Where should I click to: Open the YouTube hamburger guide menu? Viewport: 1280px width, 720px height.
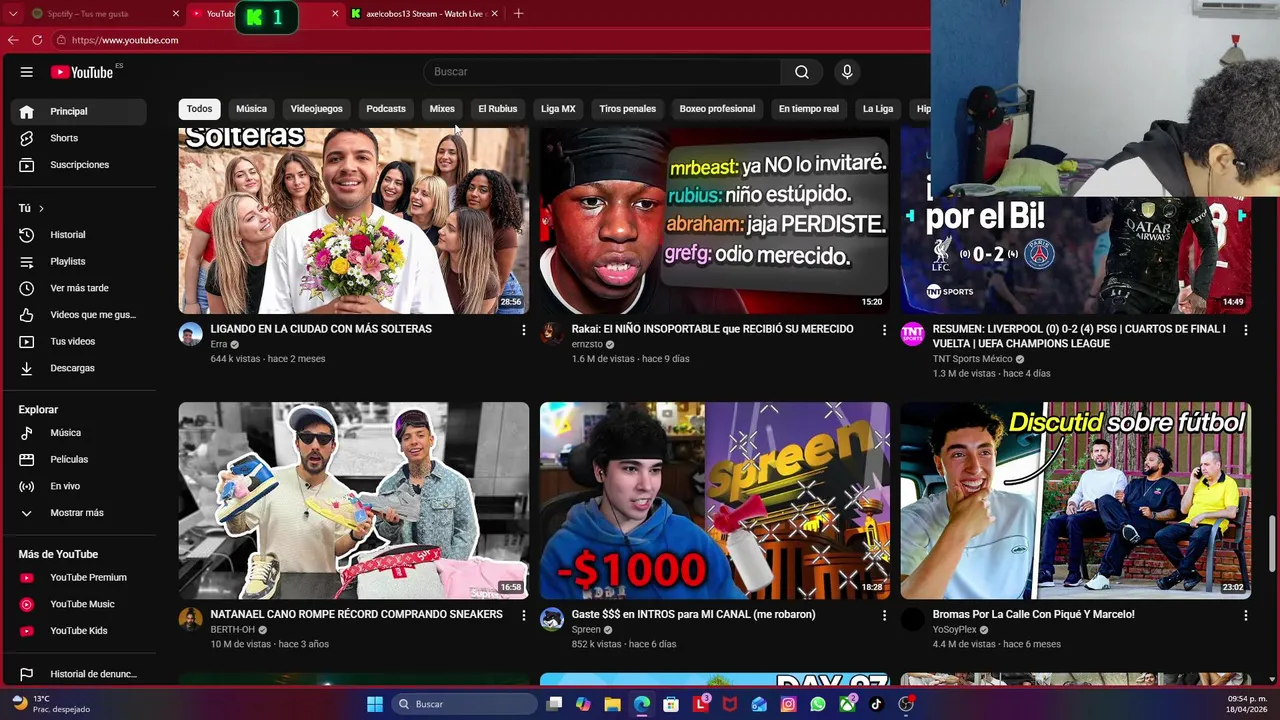click(27, 72)
